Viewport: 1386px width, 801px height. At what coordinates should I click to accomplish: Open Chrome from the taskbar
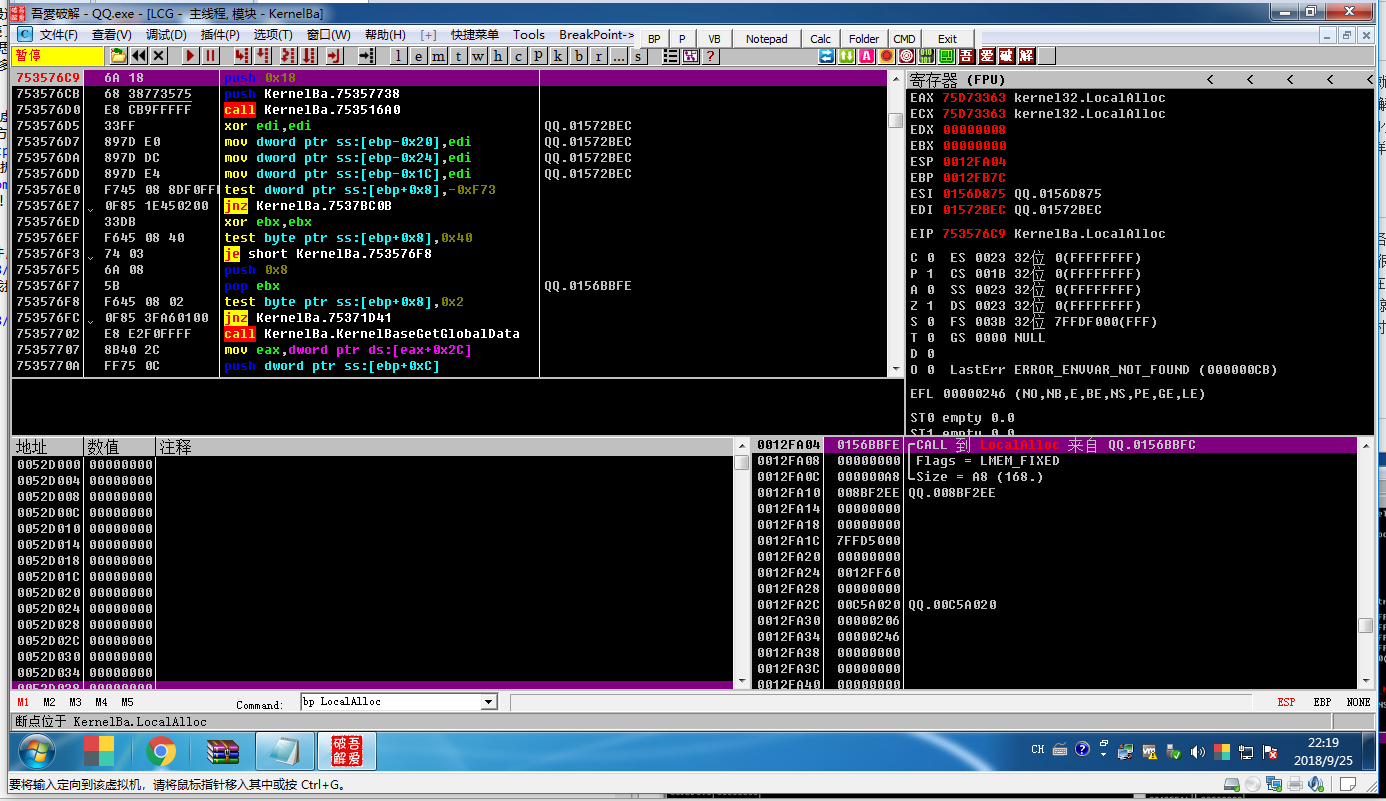(161, 750)
